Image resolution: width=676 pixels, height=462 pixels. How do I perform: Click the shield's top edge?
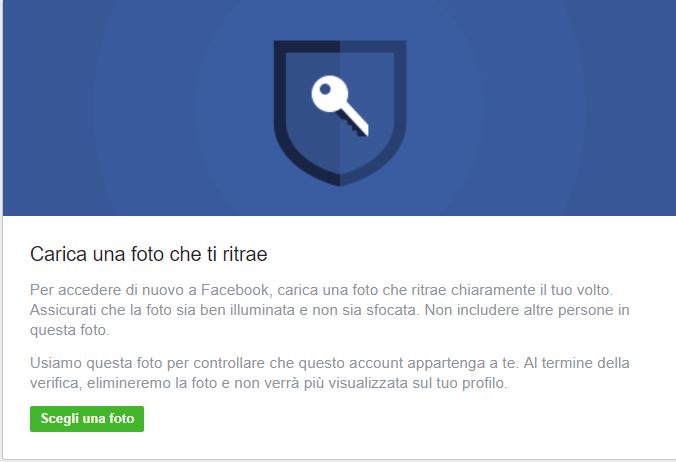click(x=340, y=47)
